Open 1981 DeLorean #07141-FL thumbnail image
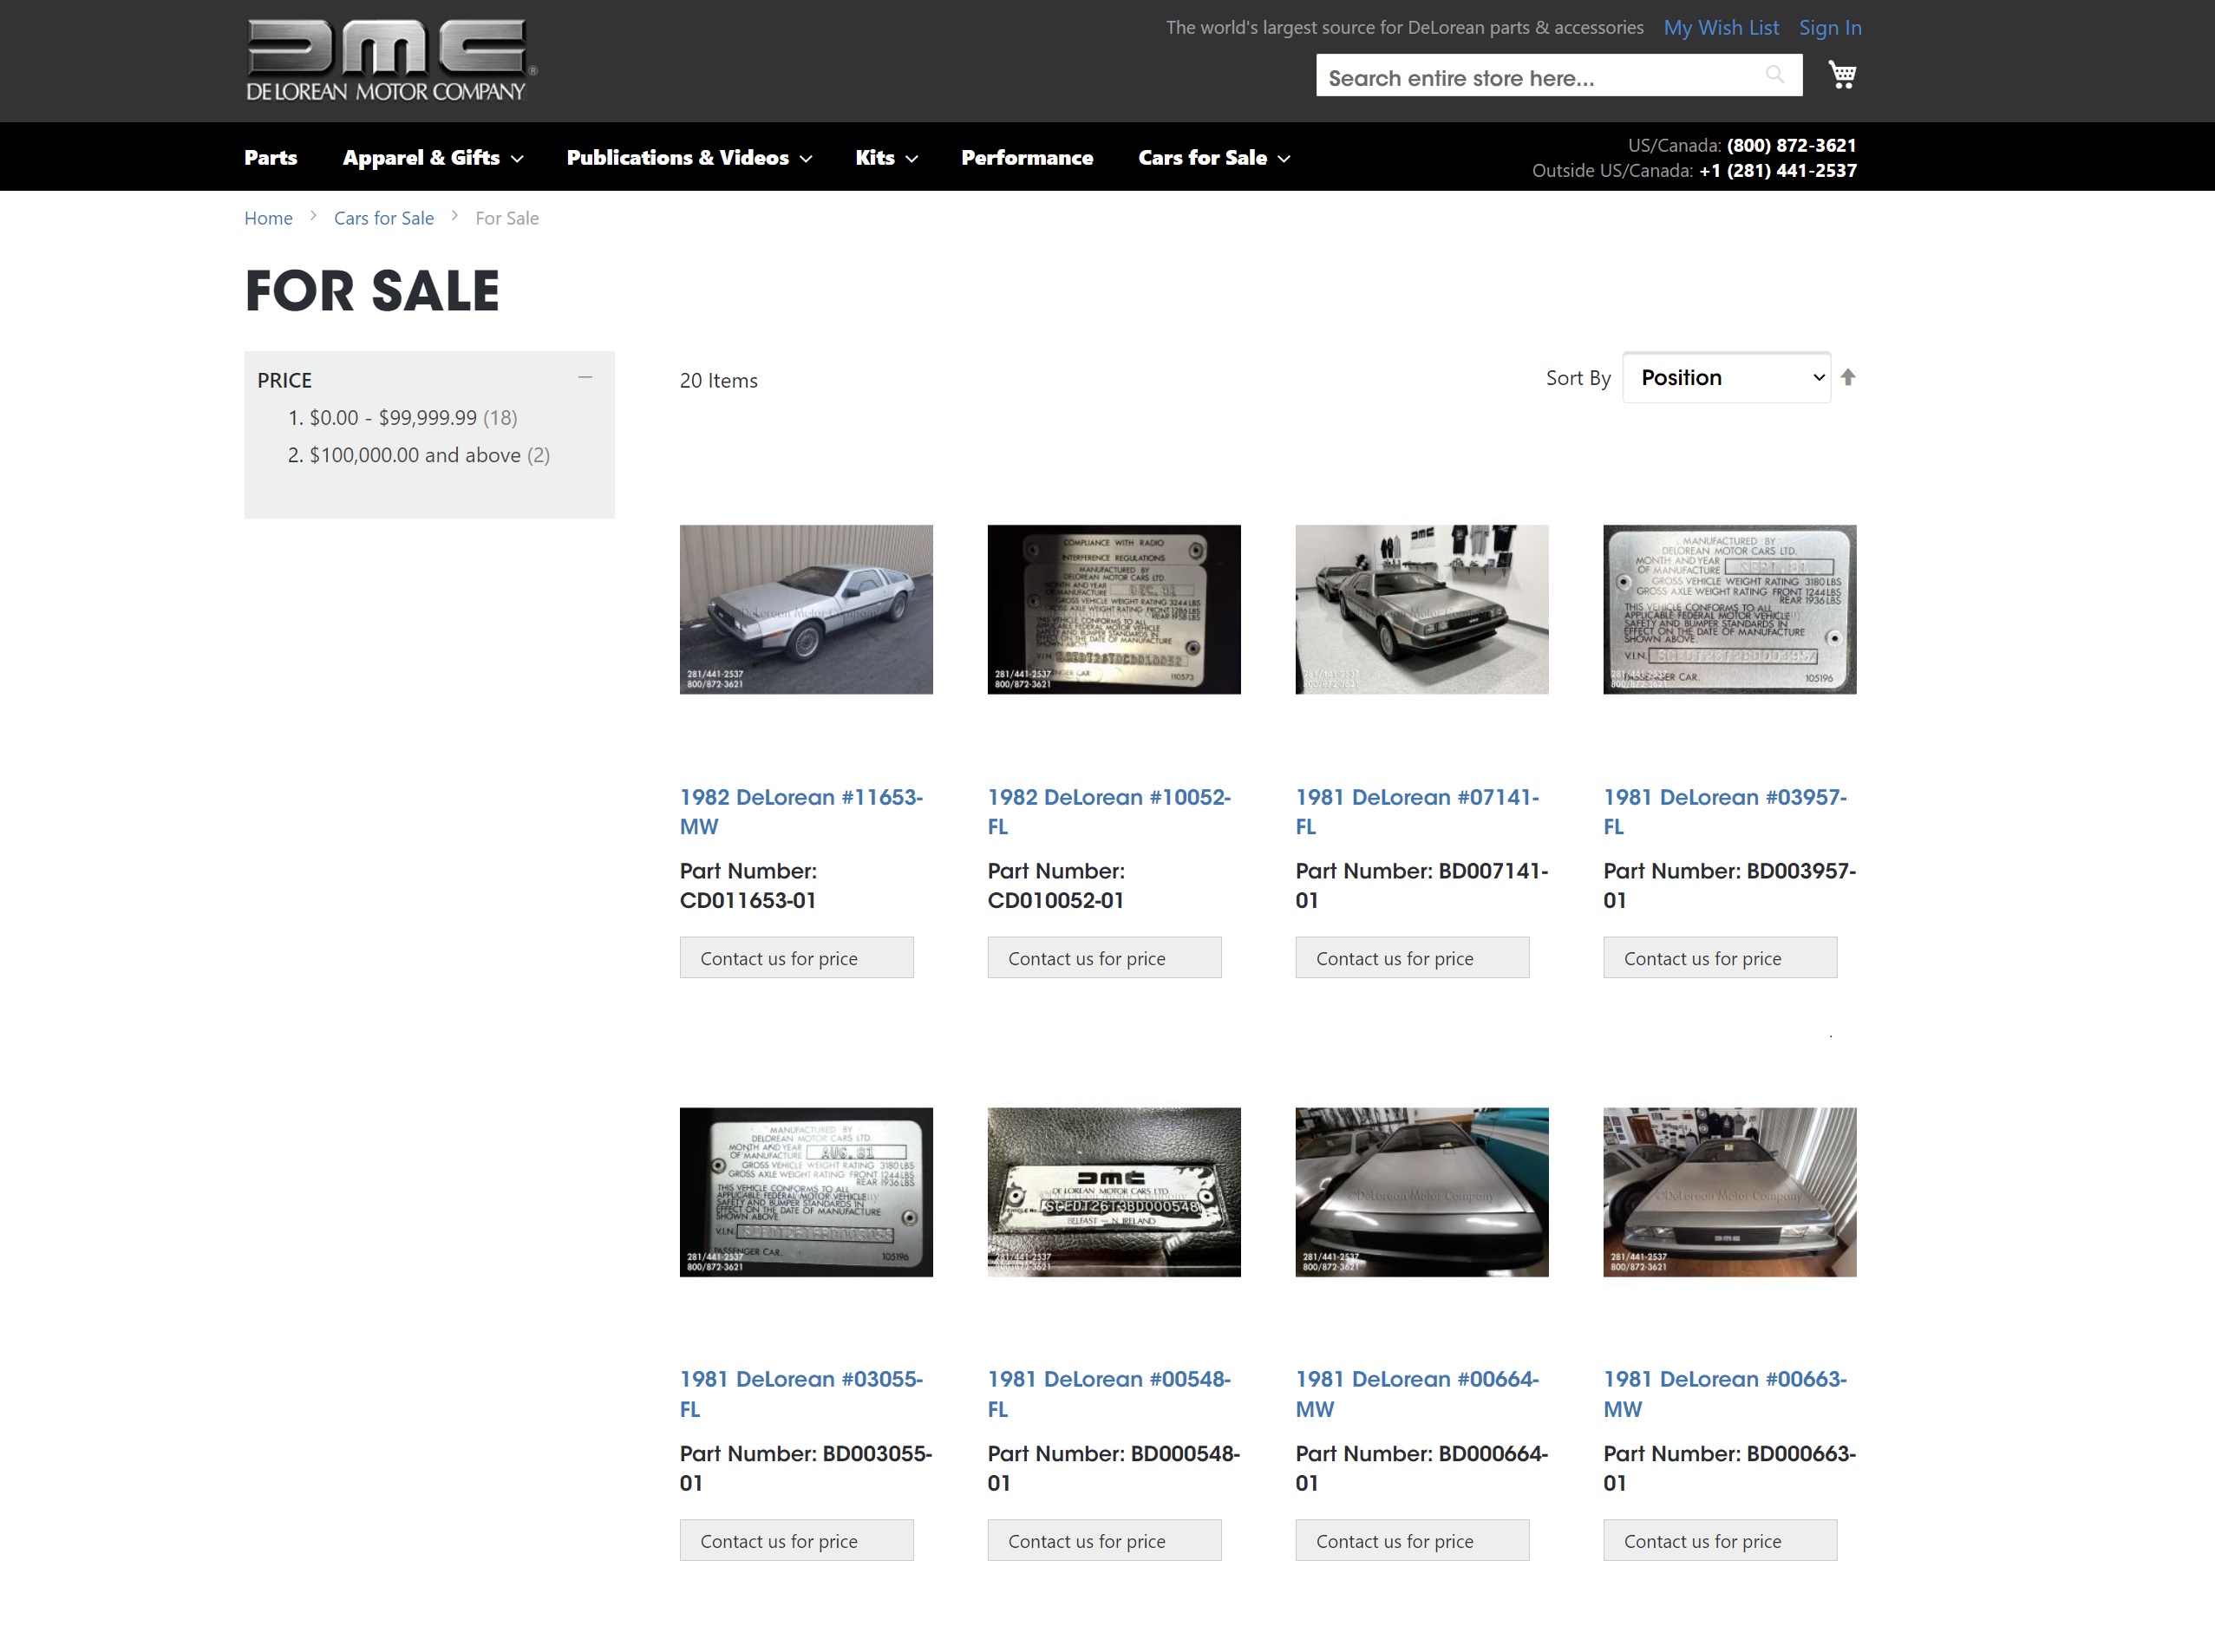 pyautogui.click(x=1421, y=609)
